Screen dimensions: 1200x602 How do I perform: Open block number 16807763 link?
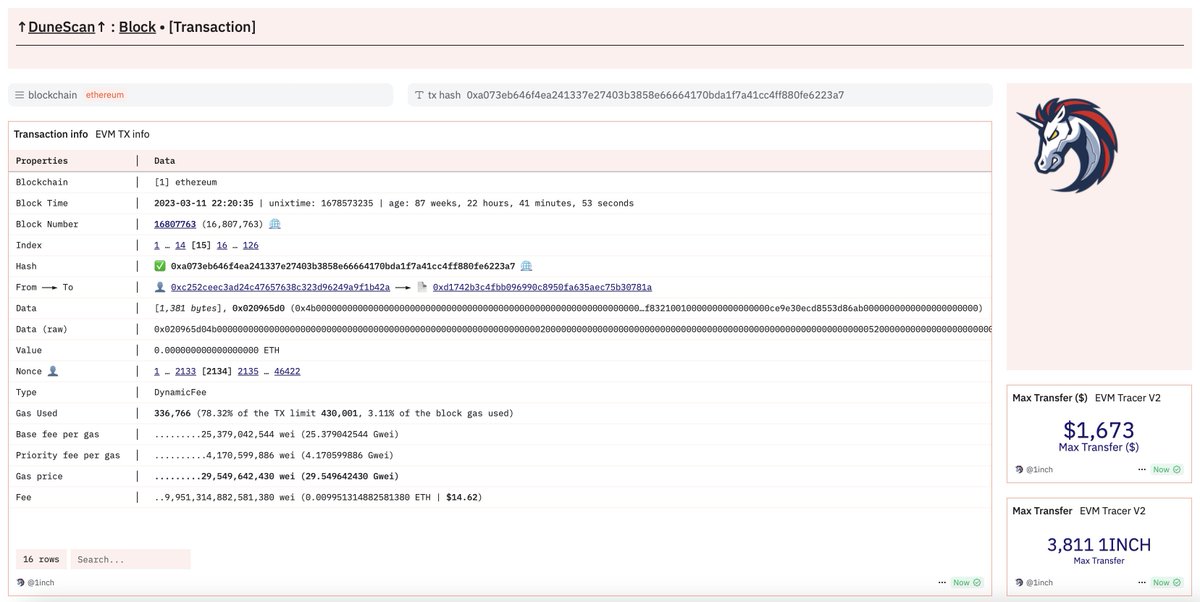click(175, 224)
